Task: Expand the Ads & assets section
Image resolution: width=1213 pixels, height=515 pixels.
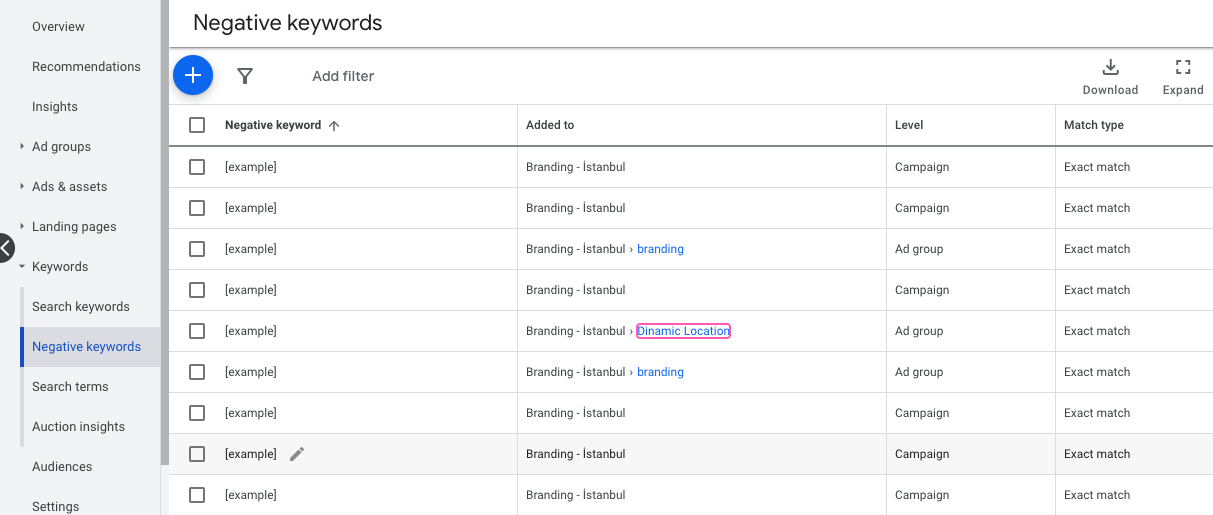Action: tap(22, 187)
